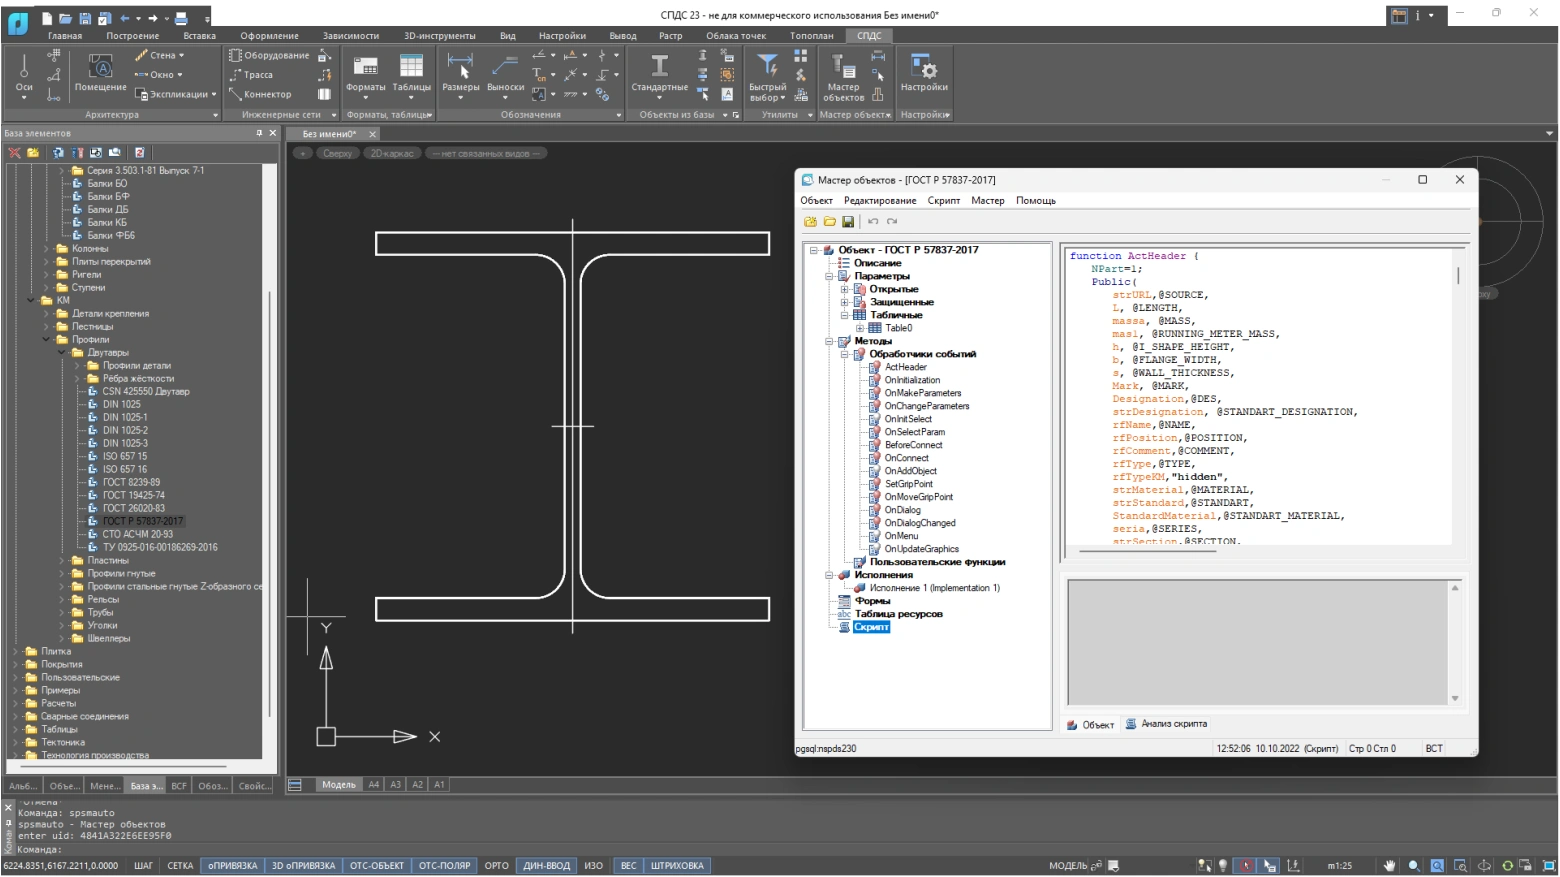Disable оПРИВЯЗКА object snap toggle
Viewport: 1560px width, 877px height.
point(232,866)
